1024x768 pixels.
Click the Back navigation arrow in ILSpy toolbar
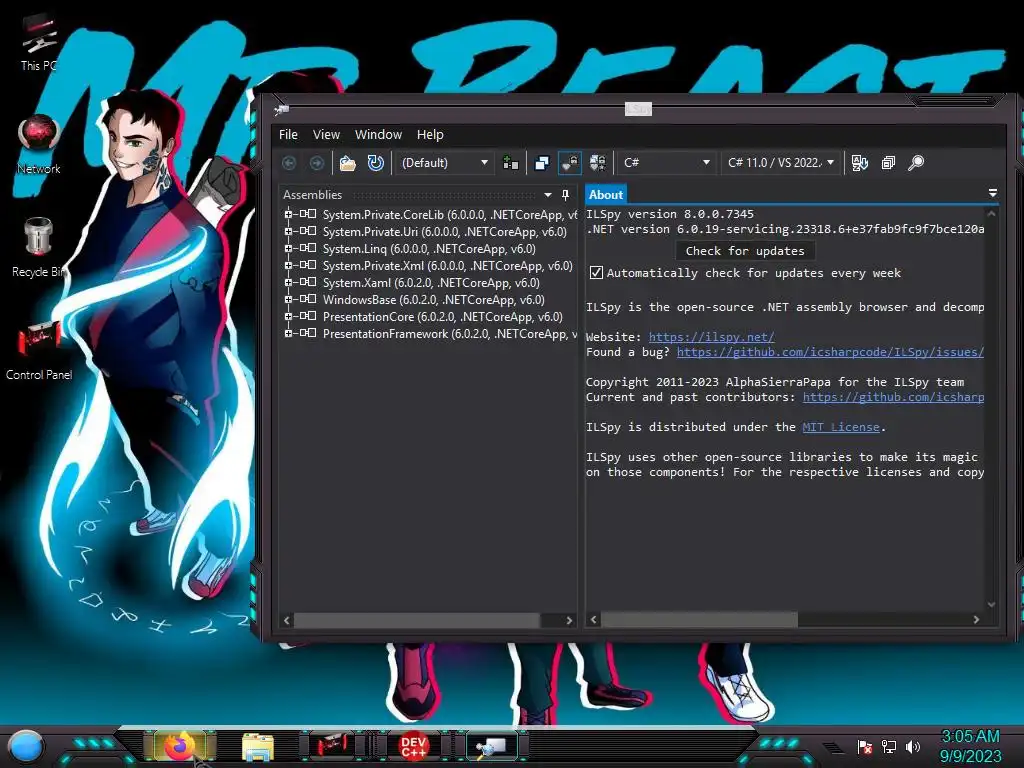[289, 163]
